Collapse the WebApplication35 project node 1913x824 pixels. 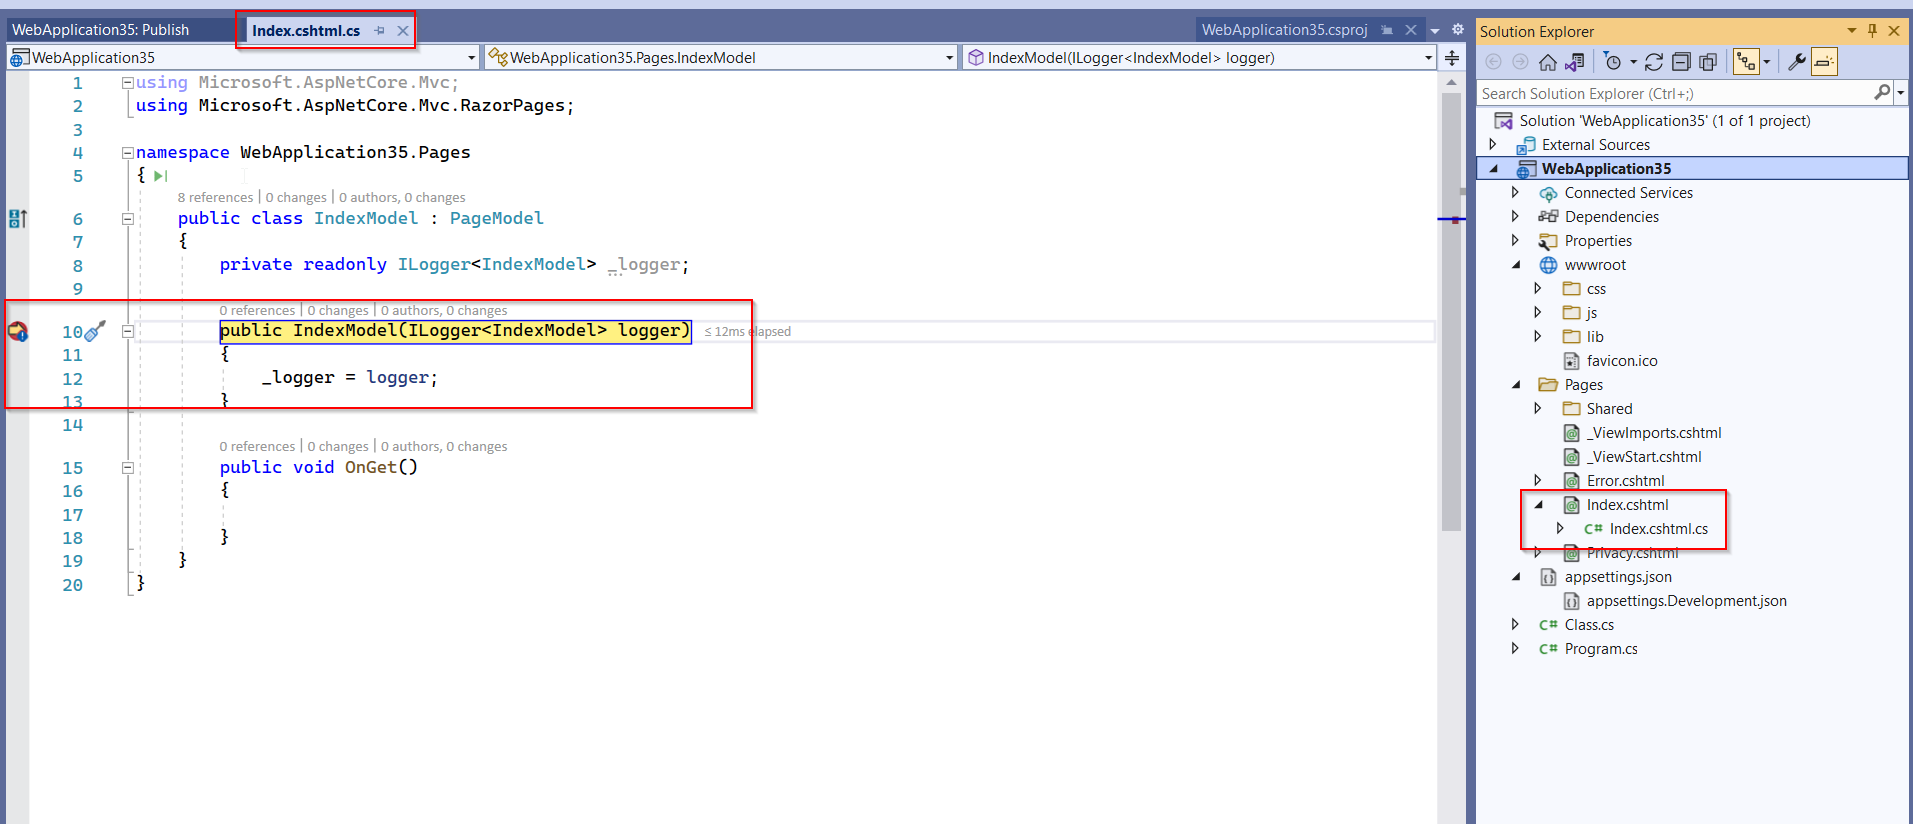pyautogui.click(x=1494, y=169)
